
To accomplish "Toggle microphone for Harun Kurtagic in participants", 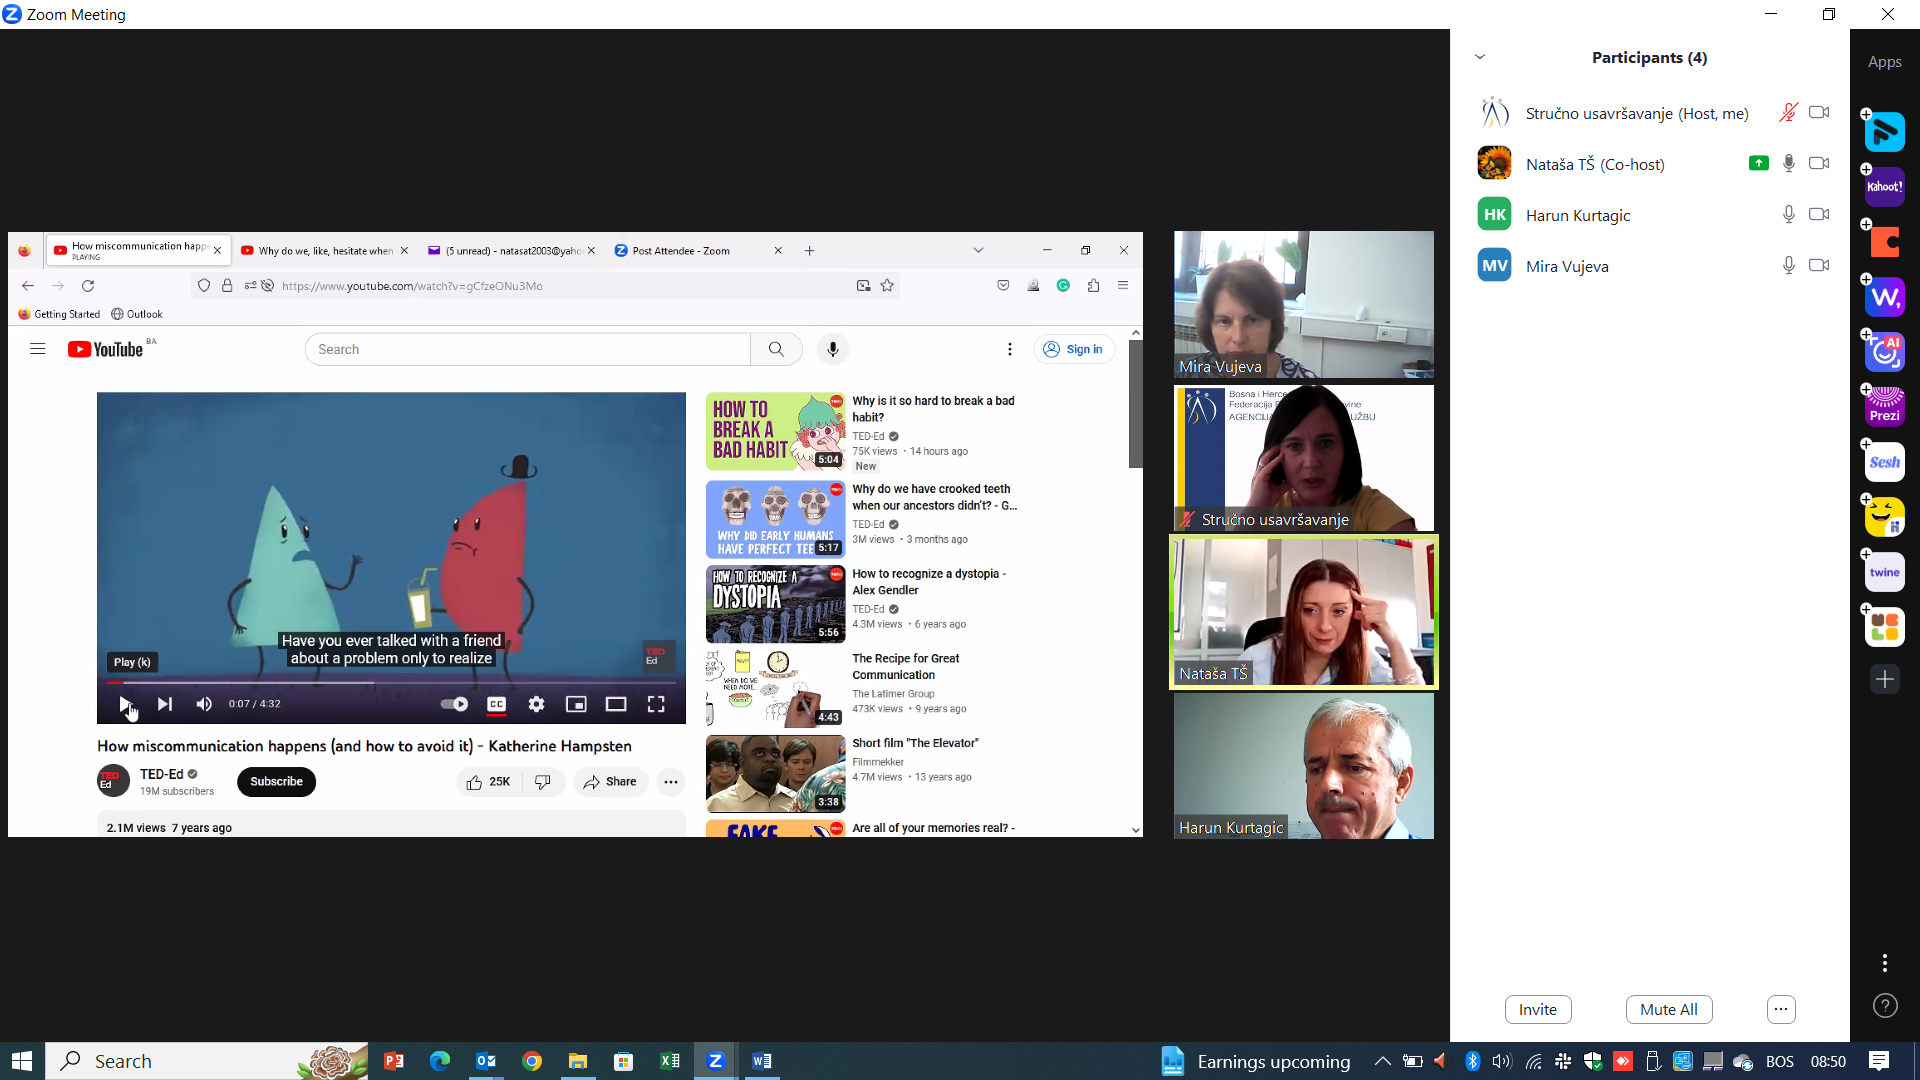I will pyautogui.click(x=1788, y=215).
